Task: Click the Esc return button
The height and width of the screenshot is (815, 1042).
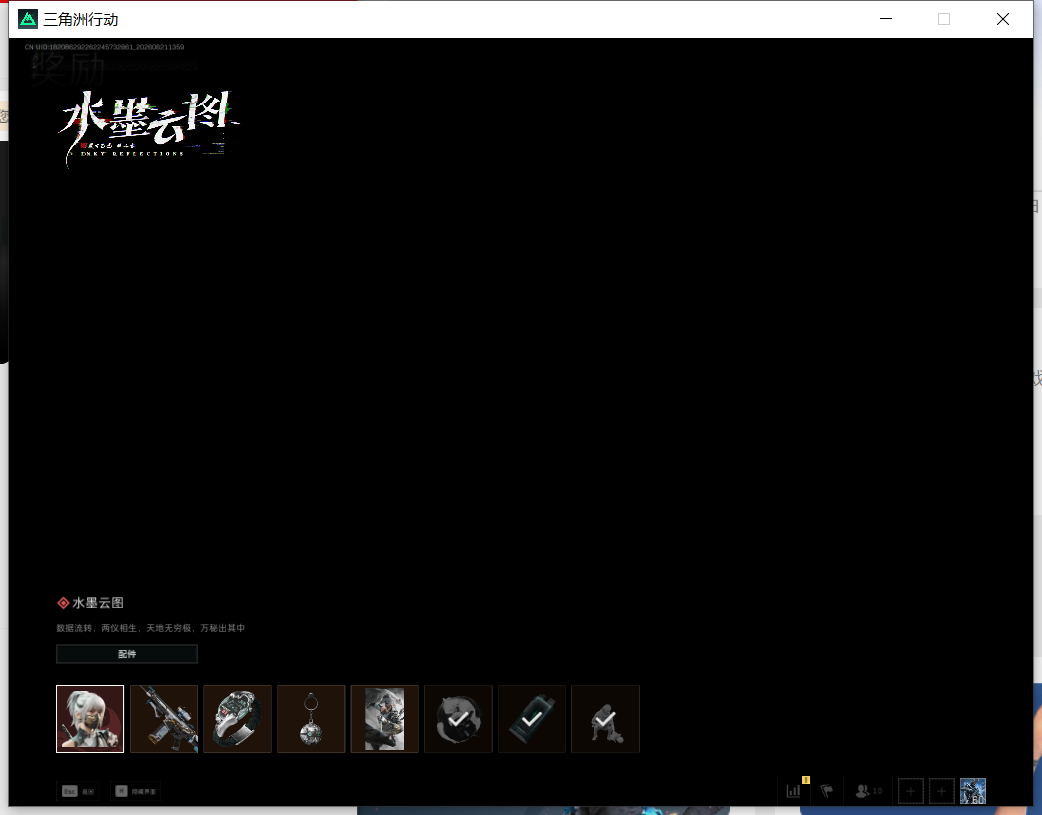Action: (x=78, y=791)
